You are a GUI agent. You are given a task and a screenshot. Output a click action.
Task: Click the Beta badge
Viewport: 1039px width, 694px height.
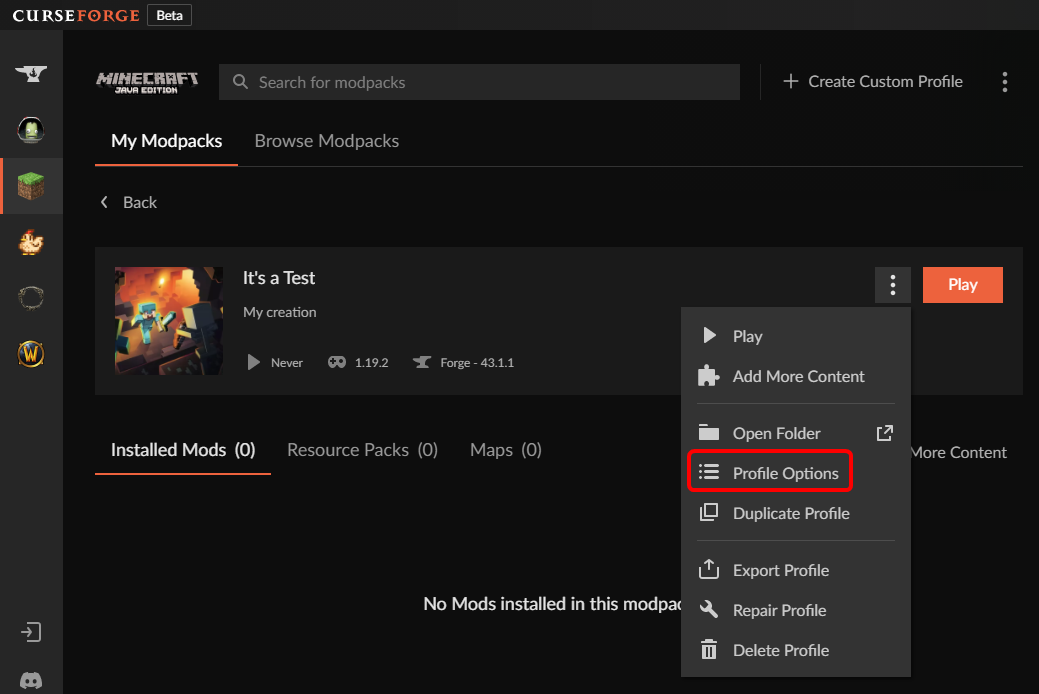pos(170,15)
